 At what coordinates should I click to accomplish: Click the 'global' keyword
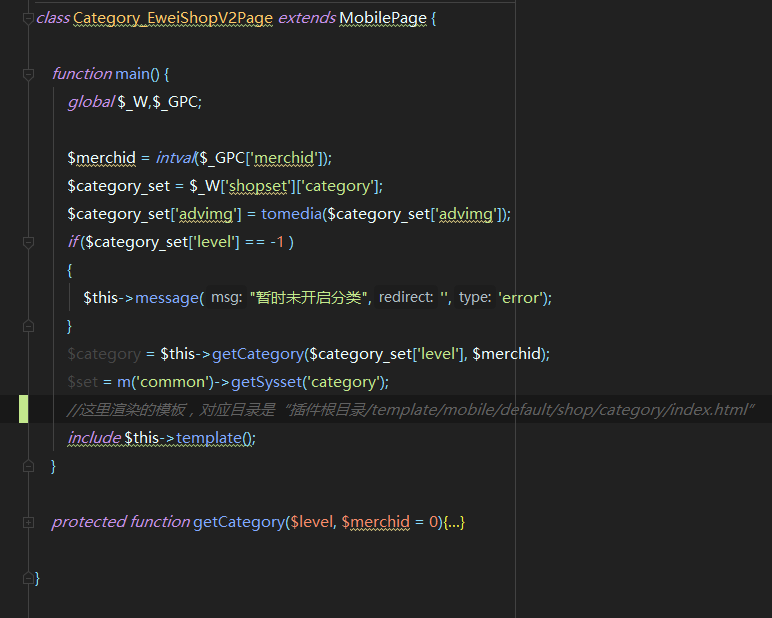click(x=91, y=101)
